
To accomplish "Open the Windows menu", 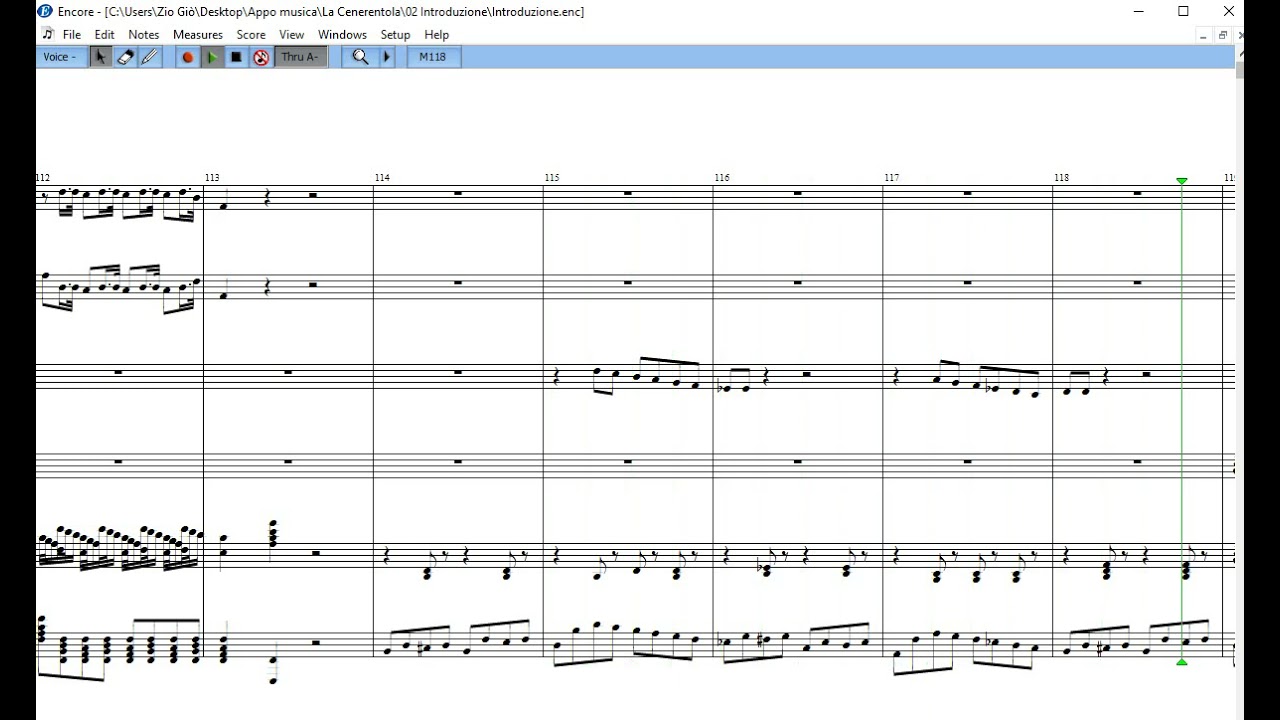I will point(342,34).
